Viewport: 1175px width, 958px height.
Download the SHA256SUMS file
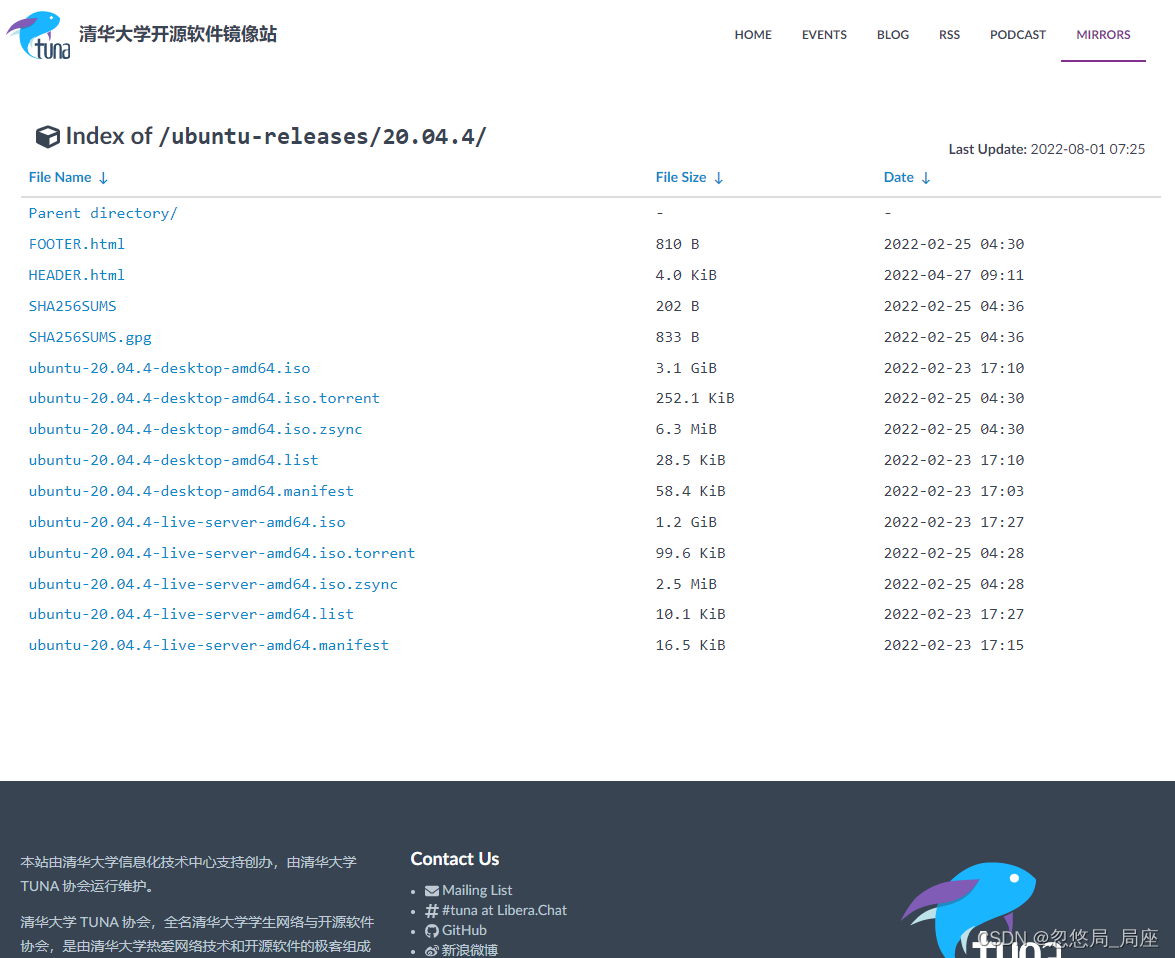point(73,306)
